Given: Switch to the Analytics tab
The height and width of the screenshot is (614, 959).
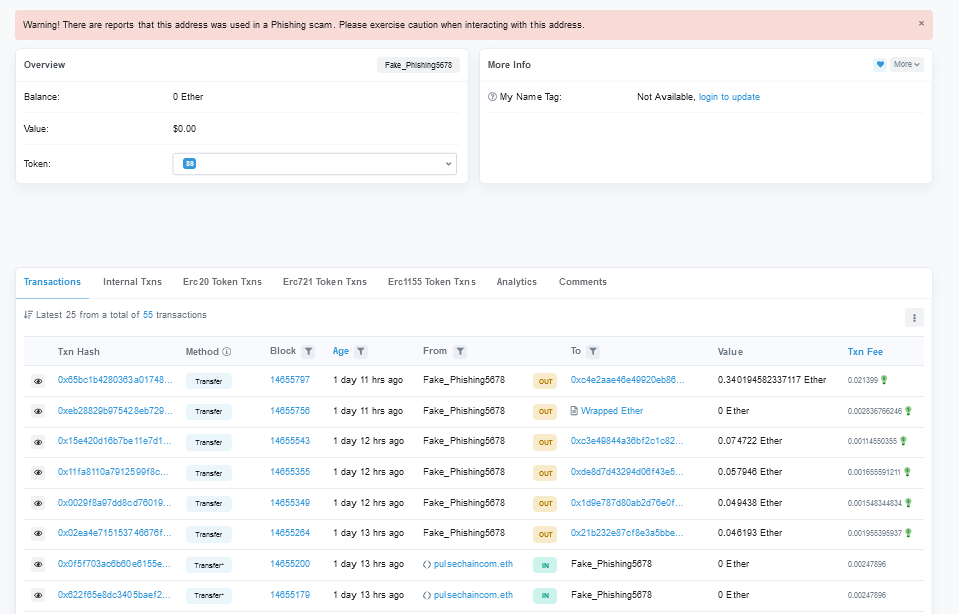Looking at the screenshot, I should point(517,282).
